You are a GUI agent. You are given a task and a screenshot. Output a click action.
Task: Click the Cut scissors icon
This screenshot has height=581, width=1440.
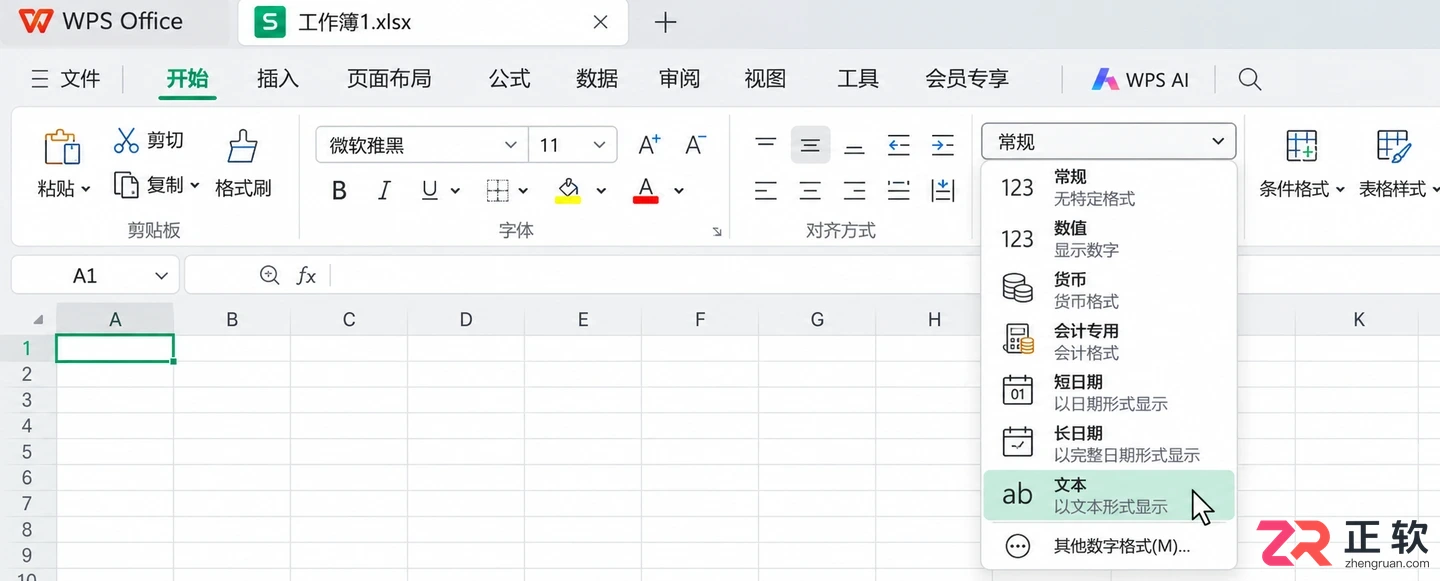click(126, 140)
